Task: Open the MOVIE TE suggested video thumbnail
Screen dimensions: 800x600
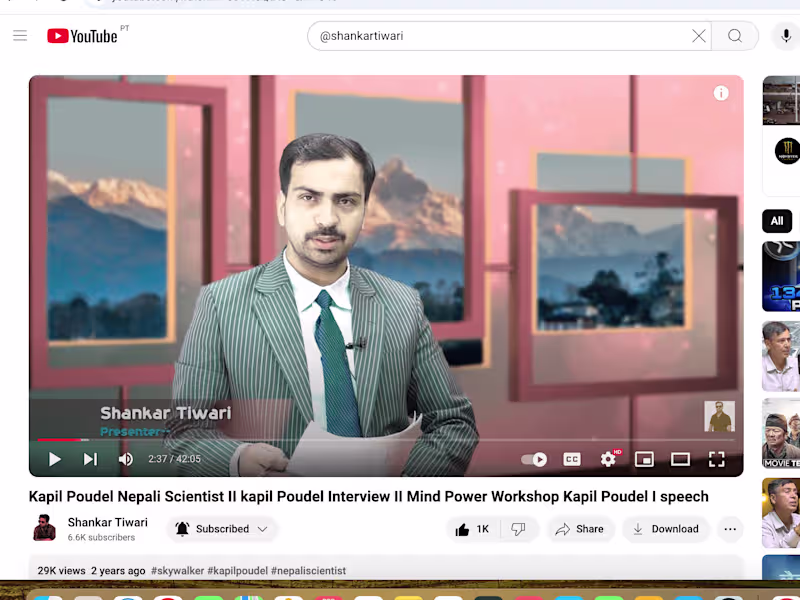Action: (x=781, y=434)
